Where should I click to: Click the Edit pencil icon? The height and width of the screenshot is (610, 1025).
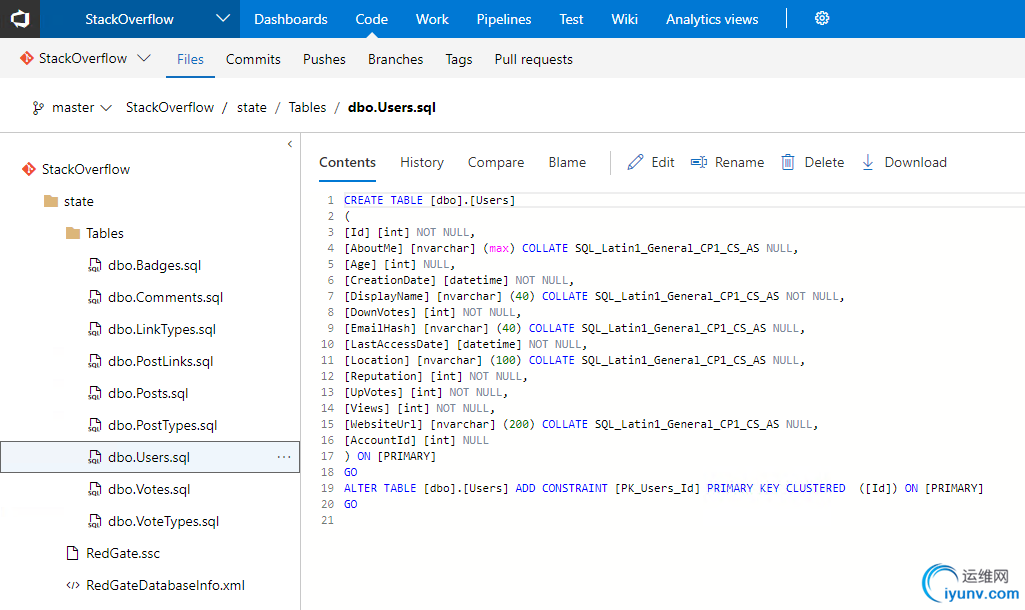point(635,162)
